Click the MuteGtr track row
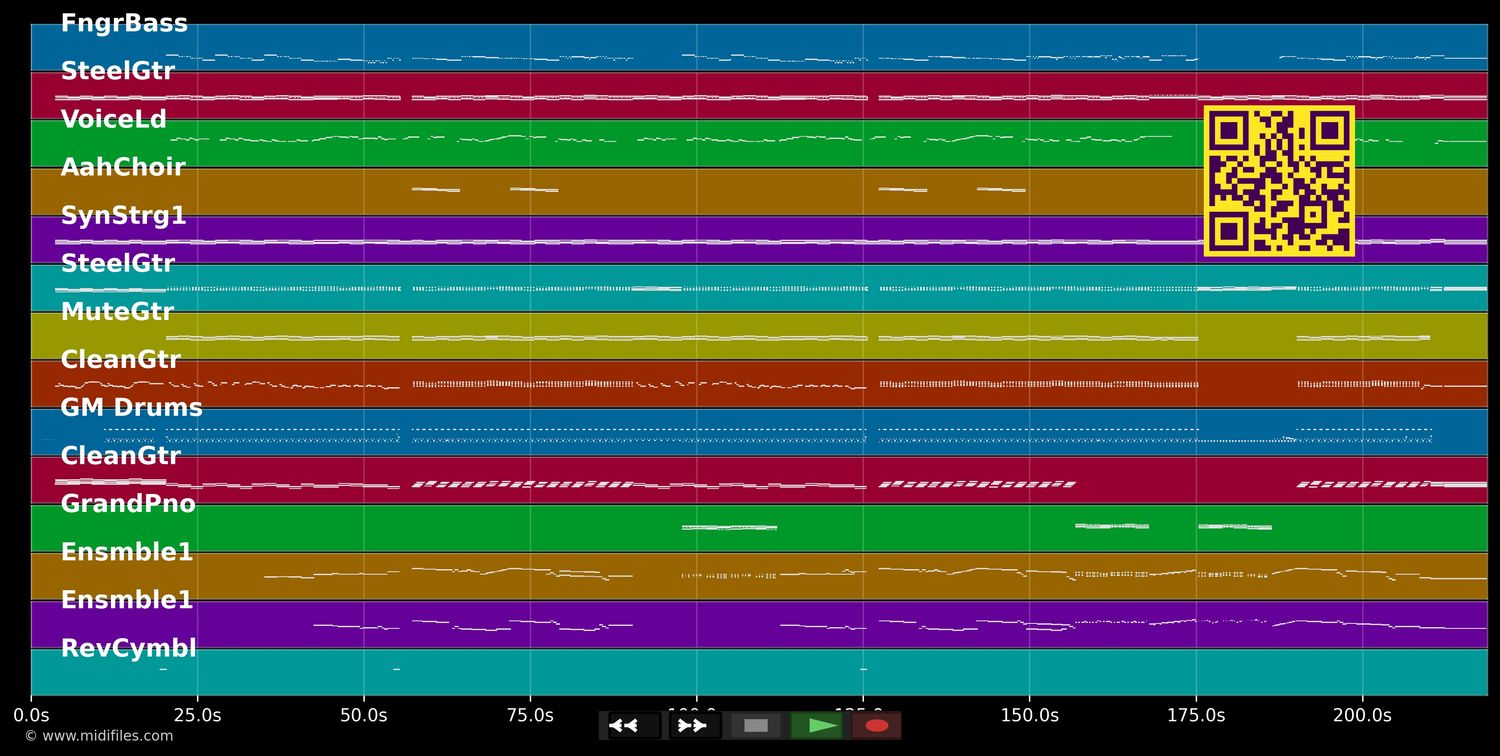1500x756 pixels. pos(116,311)
